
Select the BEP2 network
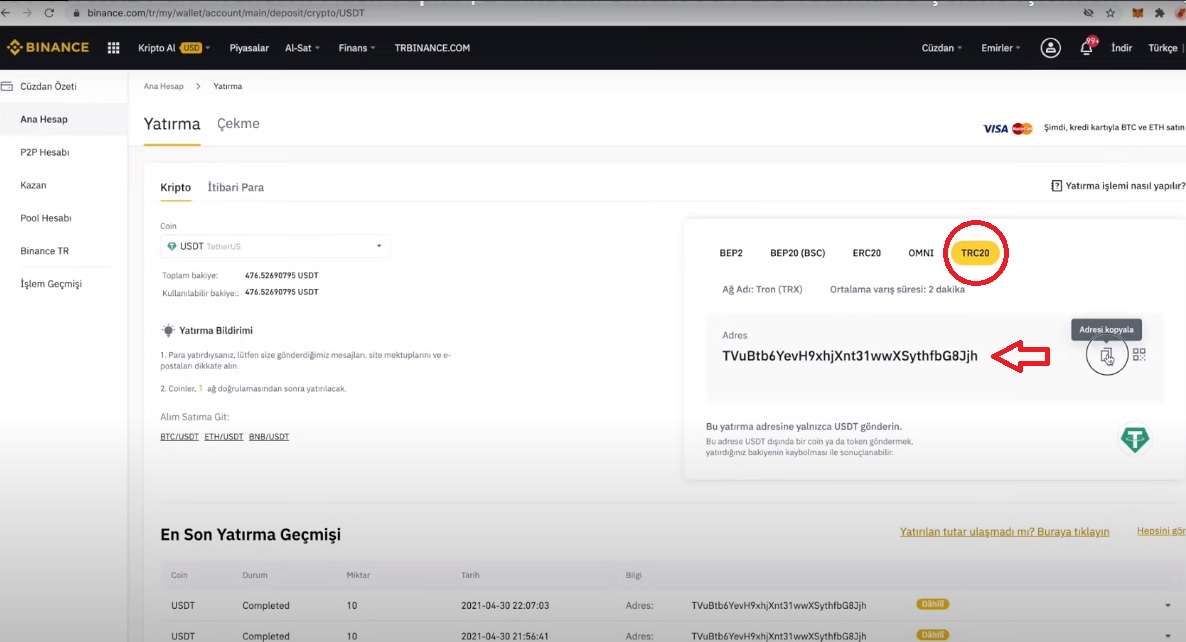731,253
